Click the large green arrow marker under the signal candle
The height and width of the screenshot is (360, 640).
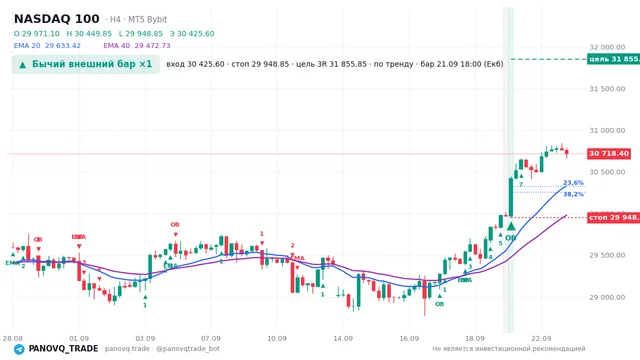click(511, 226)
